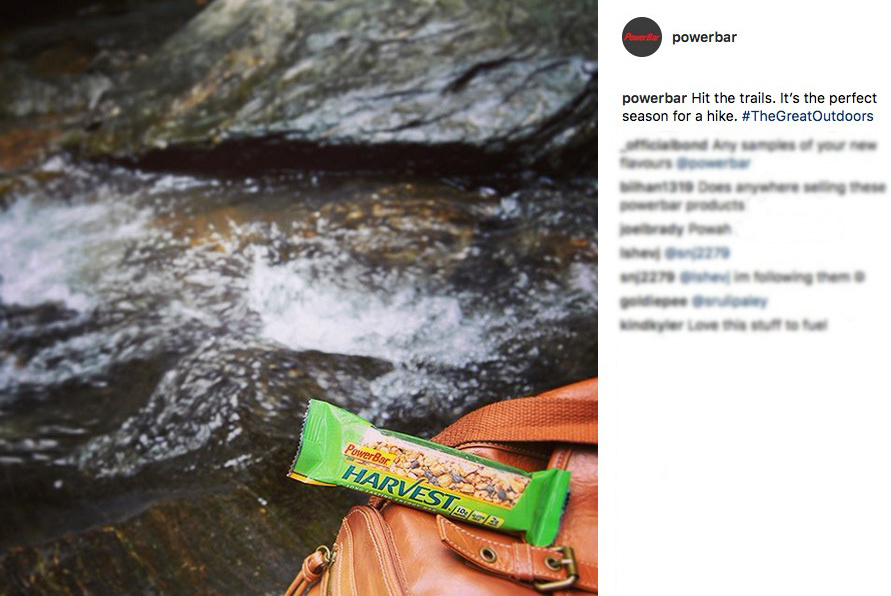Open the #TheGreatOutdoors hashtag
The image size is (891, 596).
pos(807,116)
